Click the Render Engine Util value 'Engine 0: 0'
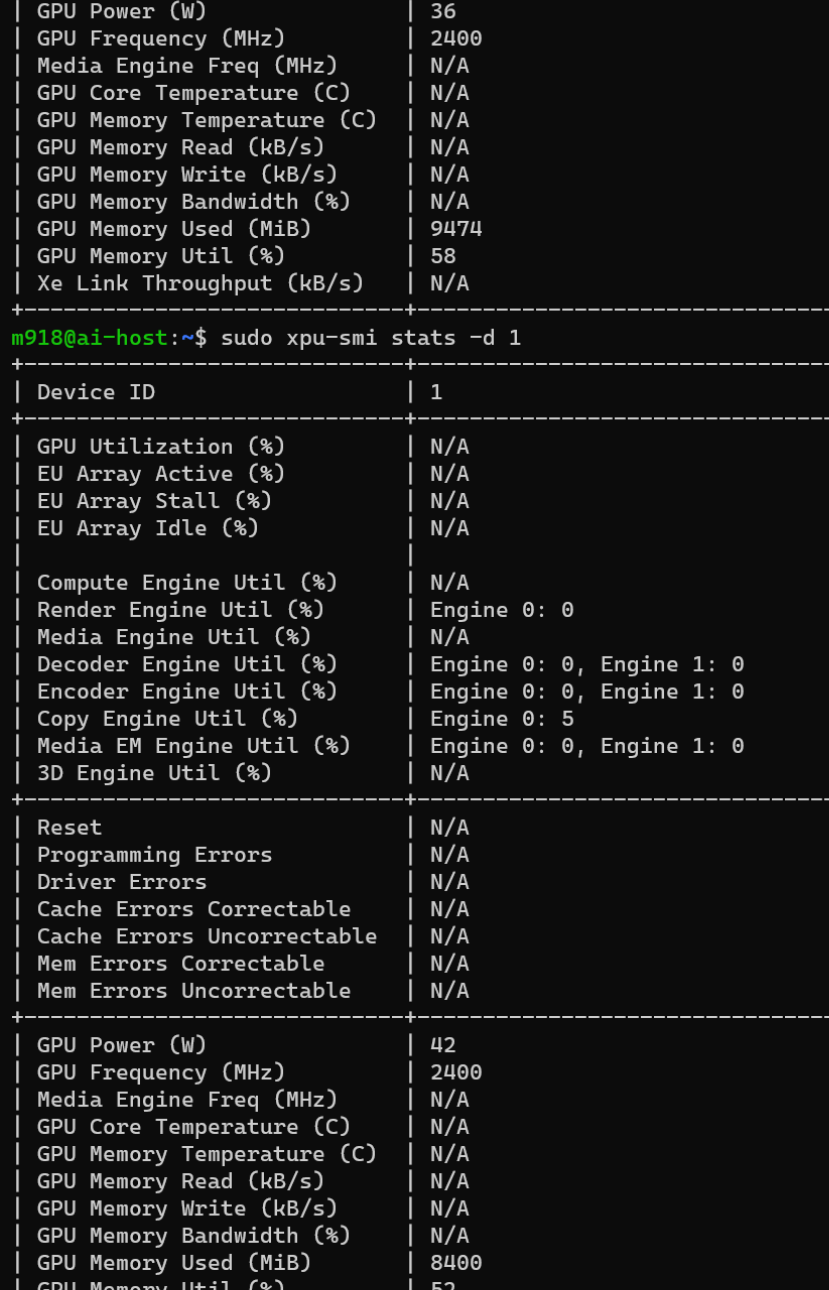This screenshot has width=829, height=1290. 501,610
